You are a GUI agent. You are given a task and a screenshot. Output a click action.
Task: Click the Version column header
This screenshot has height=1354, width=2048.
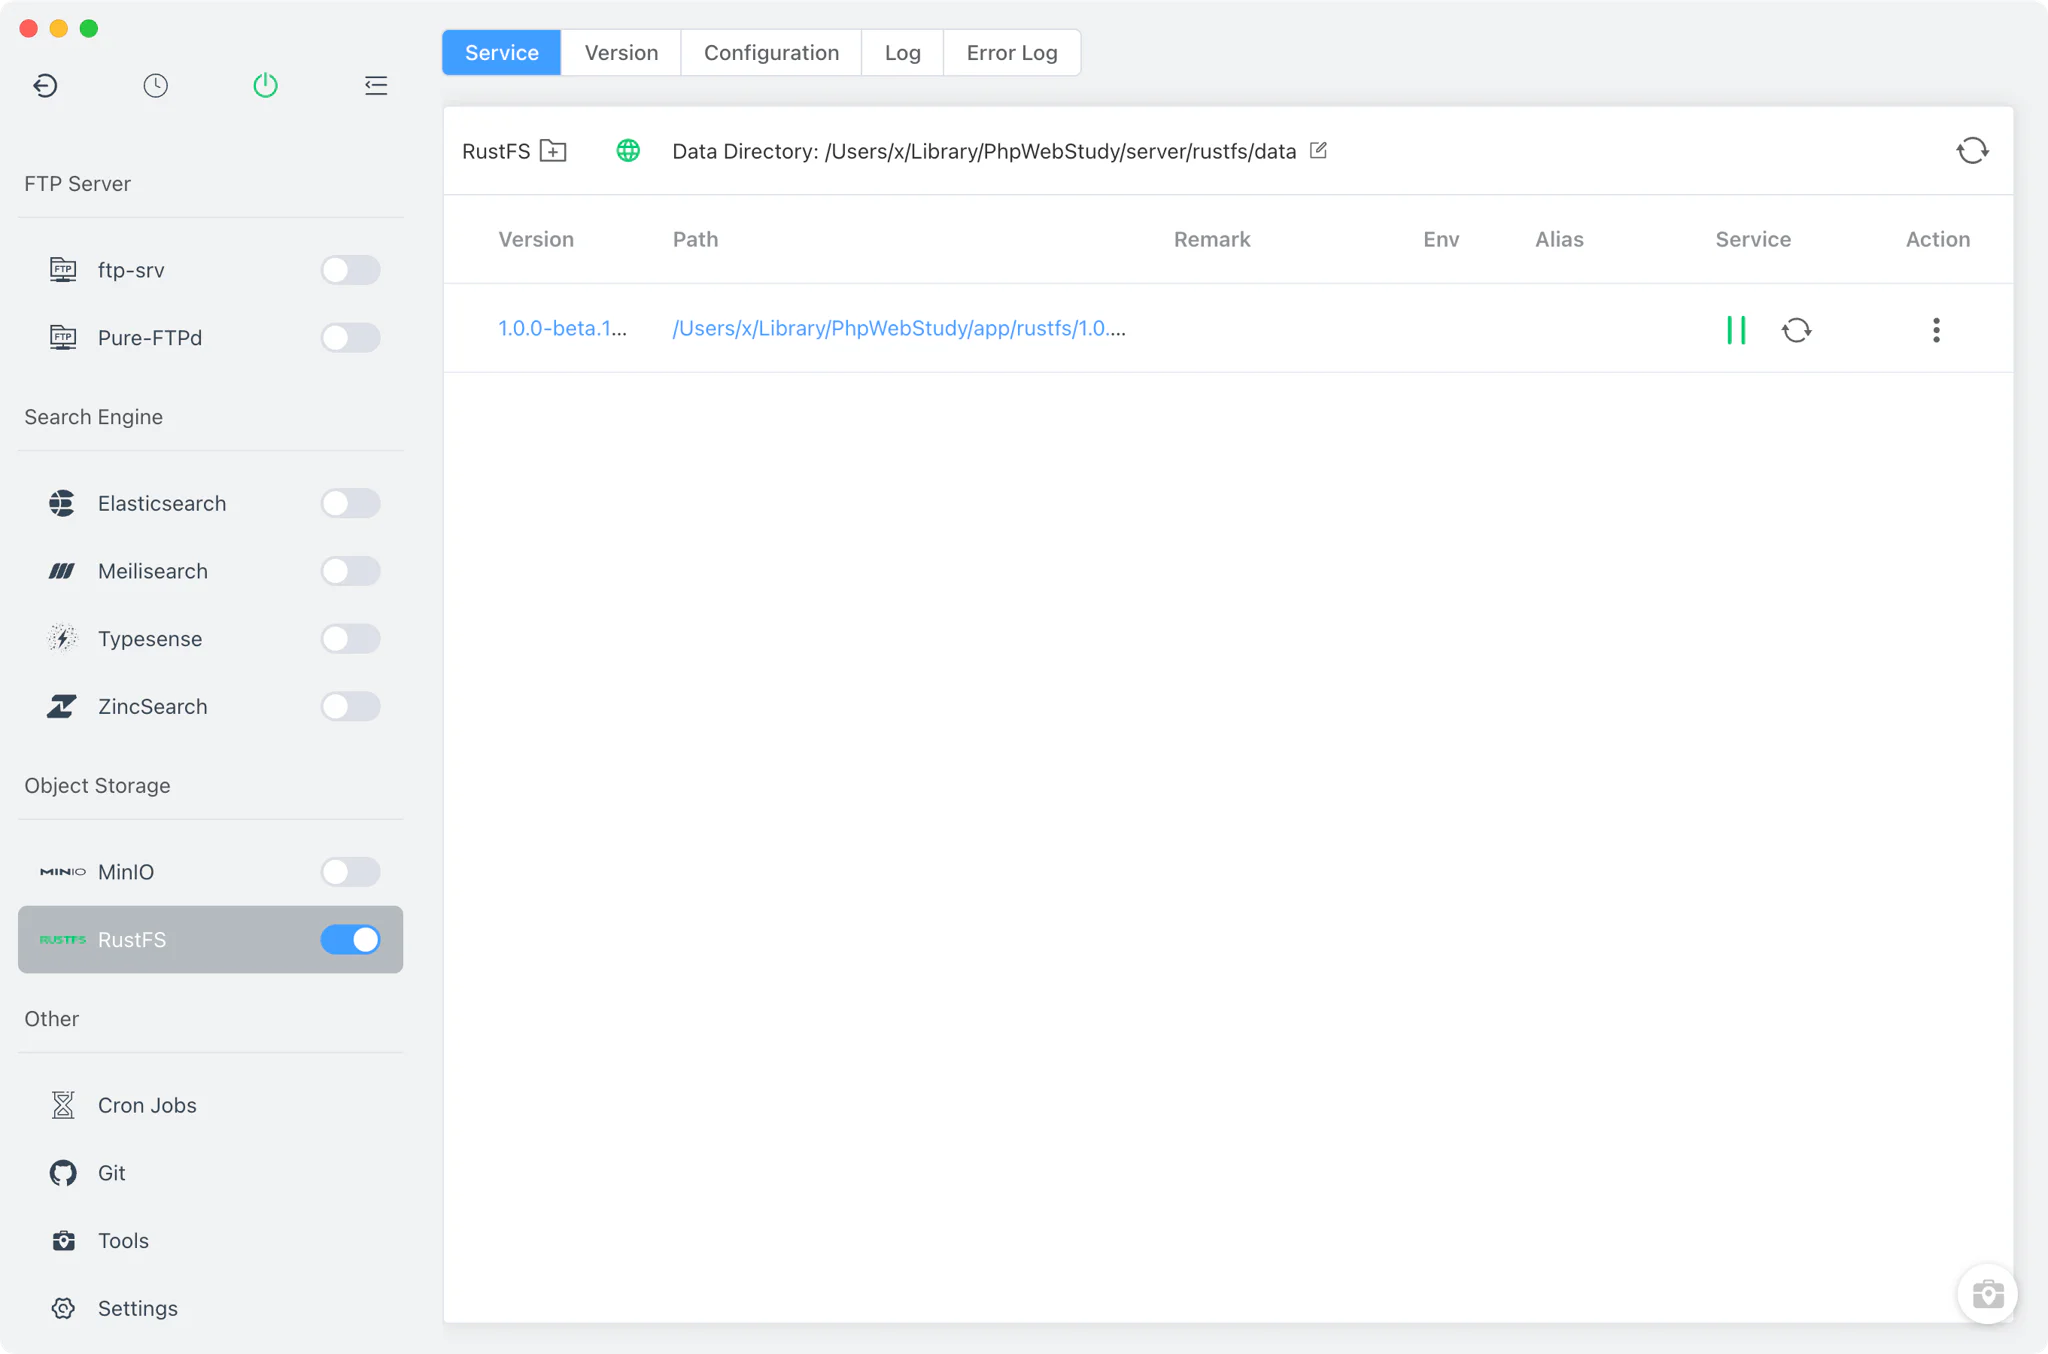coord(536,239)
